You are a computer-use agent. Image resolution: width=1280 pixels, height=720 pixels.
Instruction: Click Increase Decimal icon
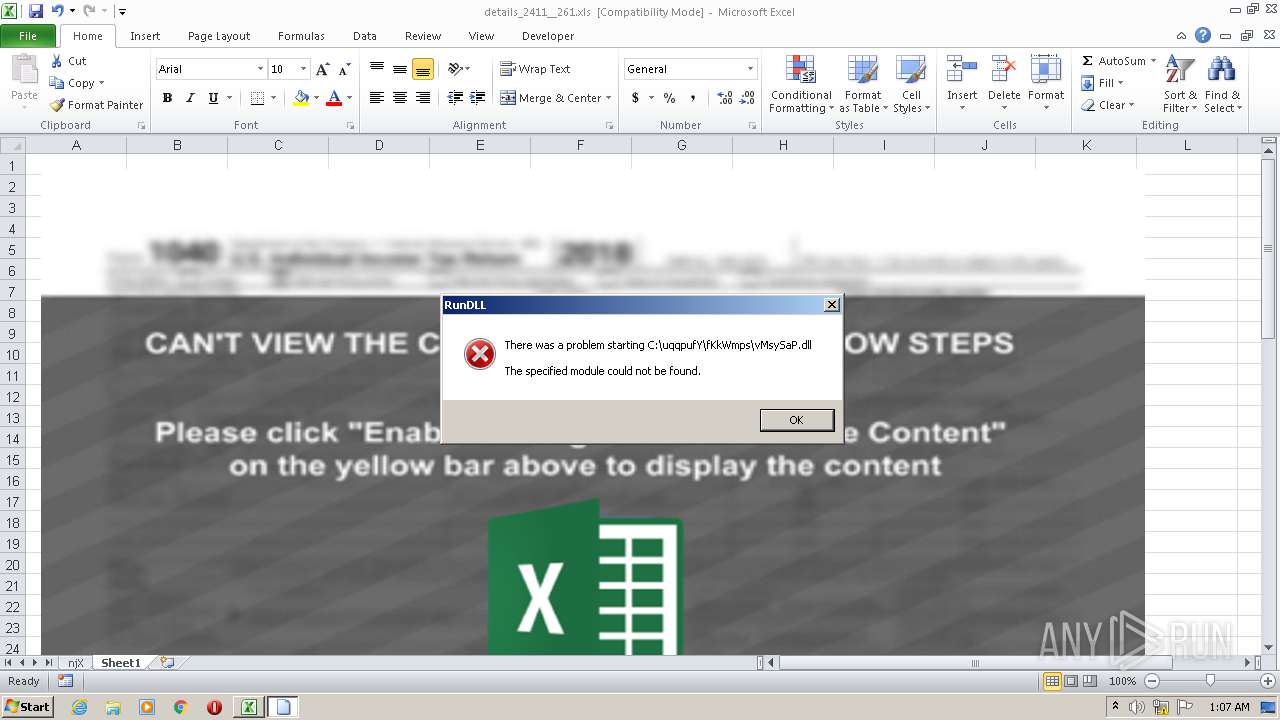725,98
